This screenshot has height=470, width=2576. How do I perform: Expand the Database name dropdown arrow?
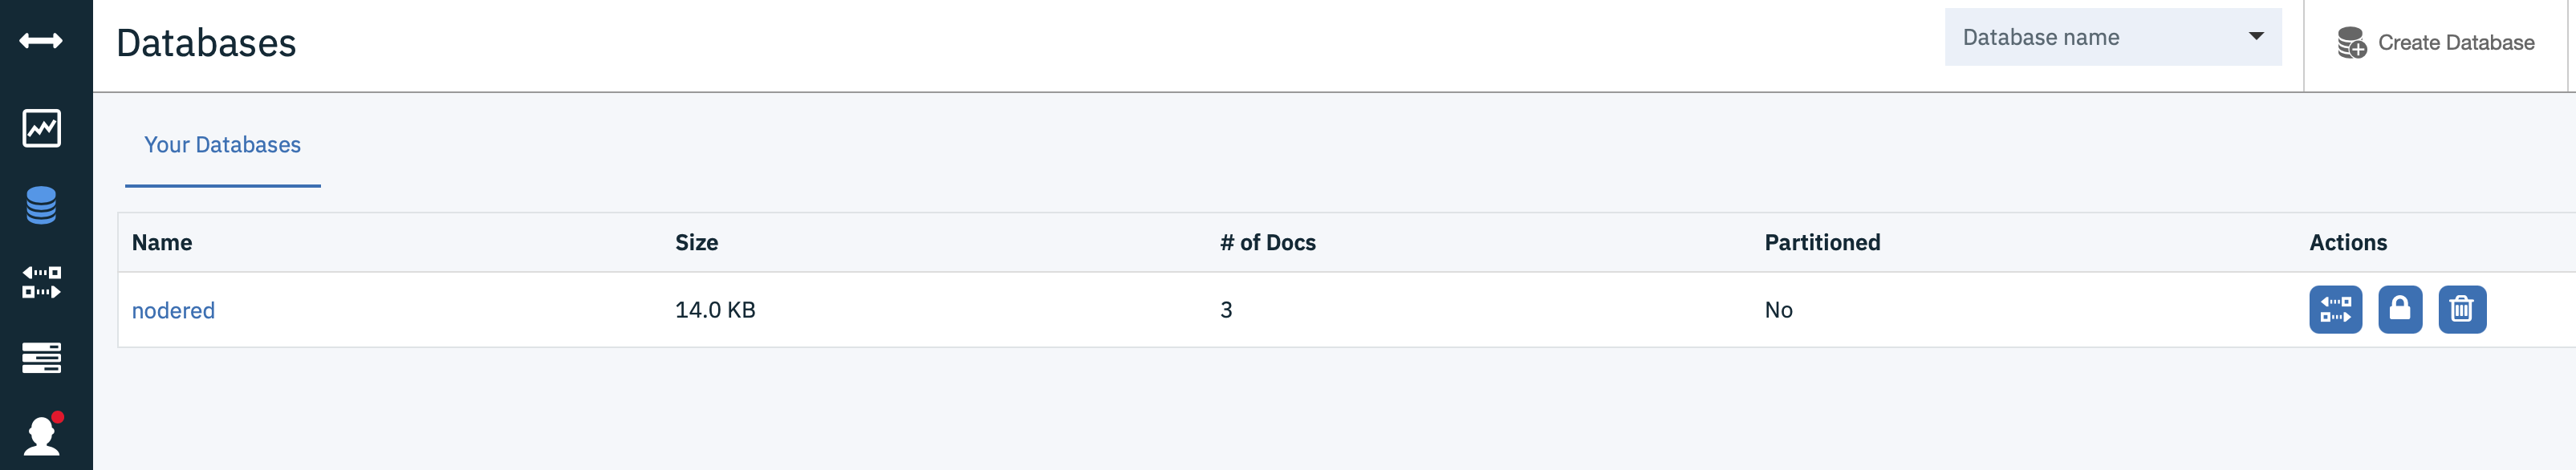point(2256,37)
